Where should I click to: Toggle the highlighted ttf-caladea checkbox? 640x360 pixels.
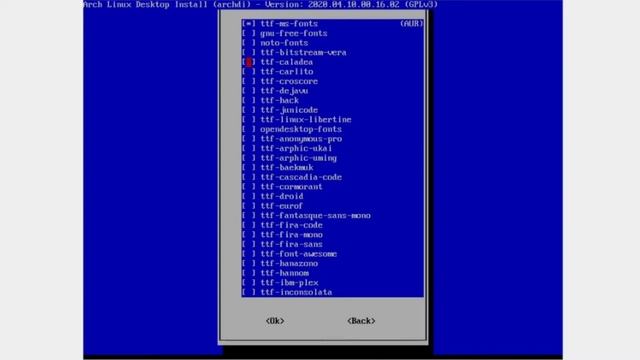click(x=249, y=62)
